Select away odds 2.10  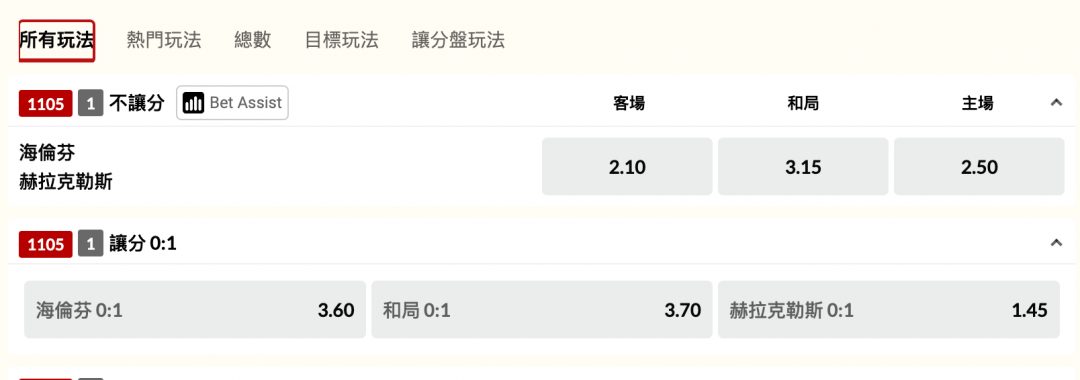pos(627,167)
